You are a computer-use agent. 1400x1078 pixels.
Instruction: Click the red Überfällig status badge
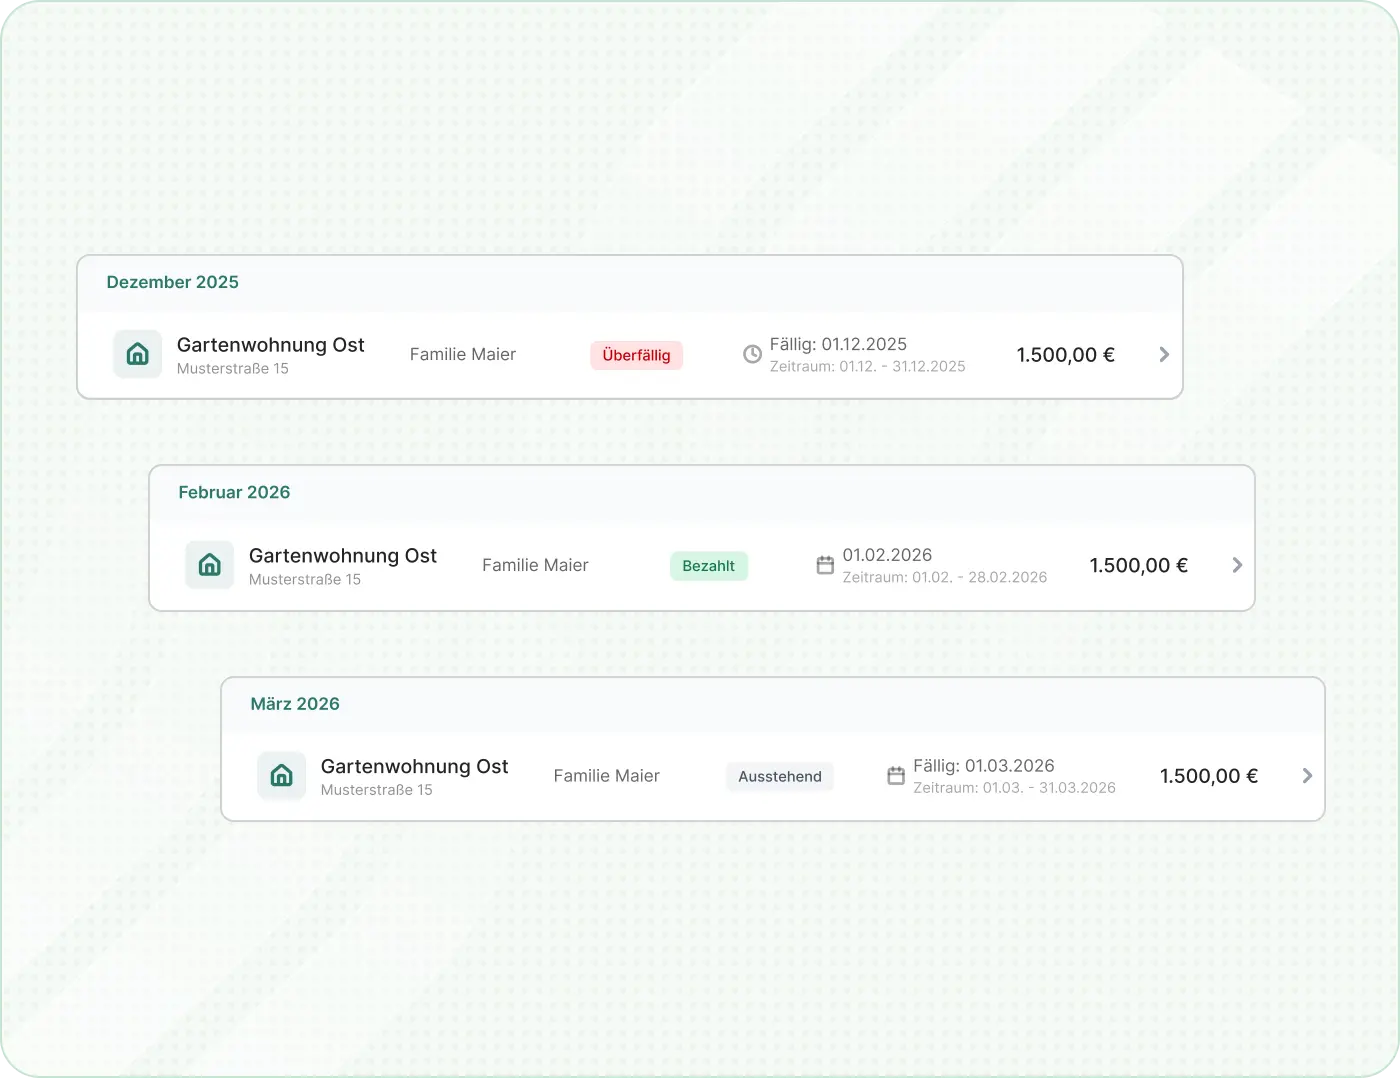(636, 355)
